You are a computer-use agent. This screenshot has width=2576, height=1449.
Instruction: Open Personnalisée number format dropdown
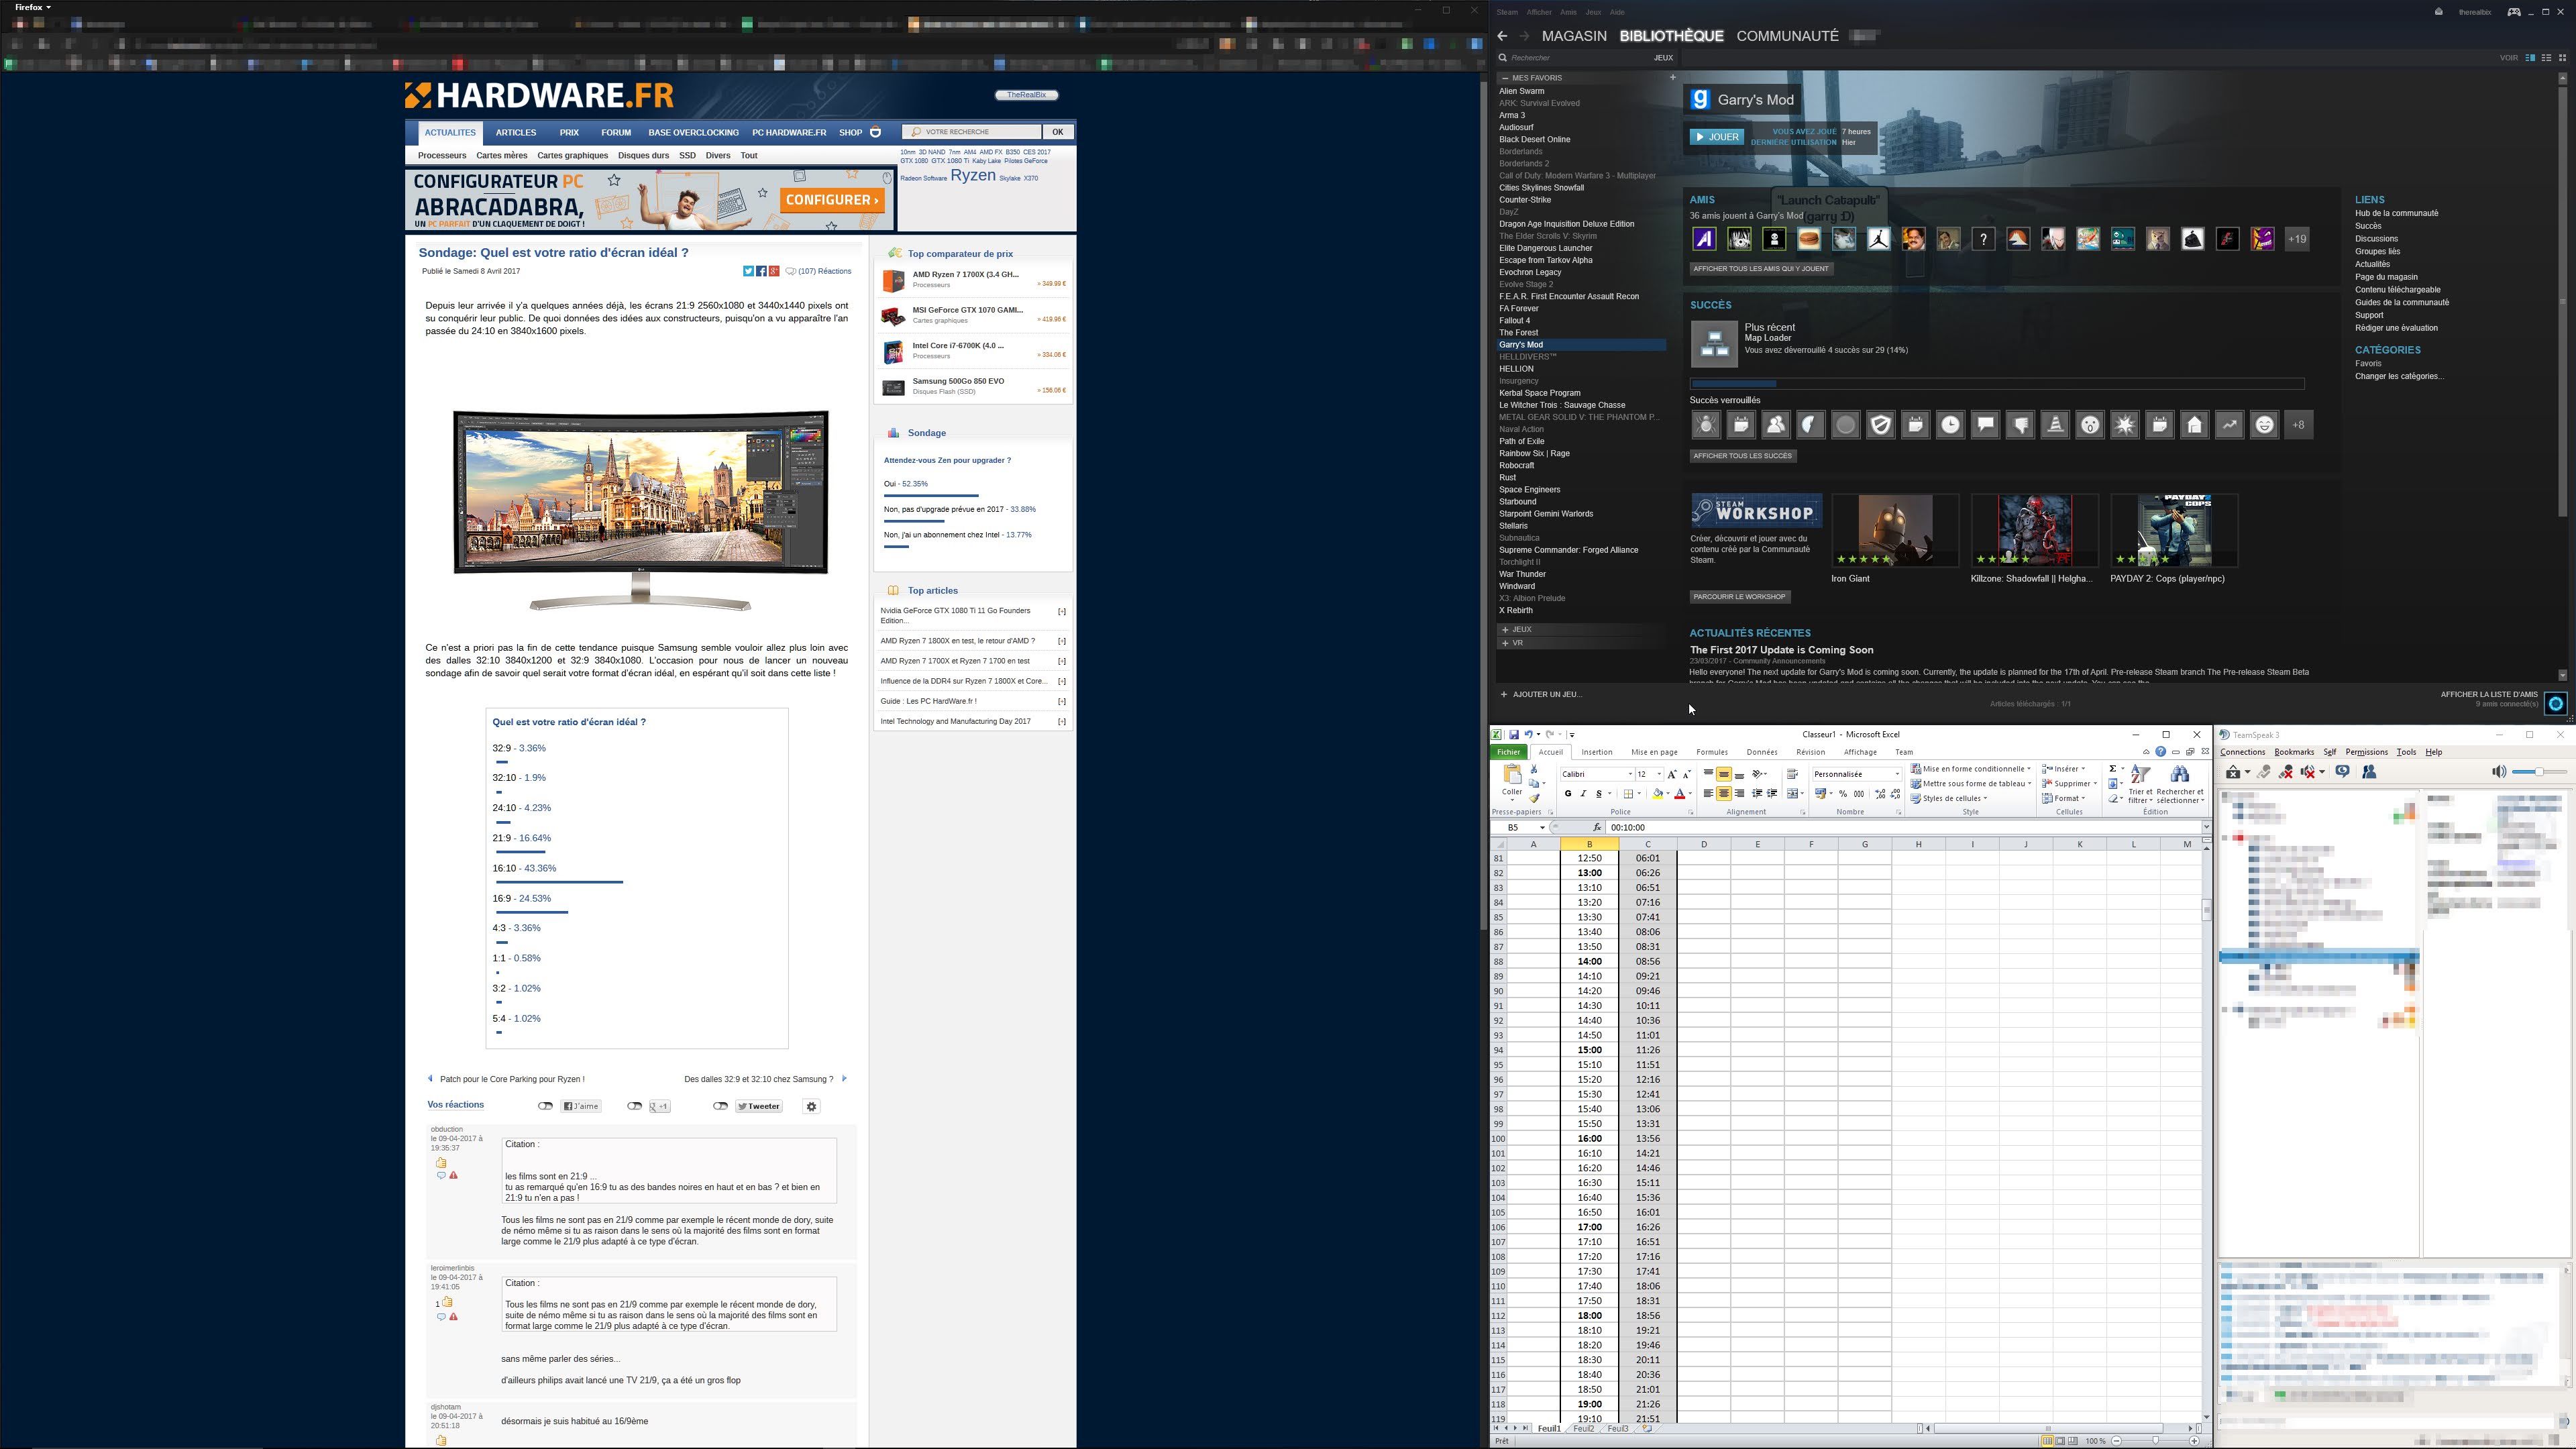pos(1896,774)
